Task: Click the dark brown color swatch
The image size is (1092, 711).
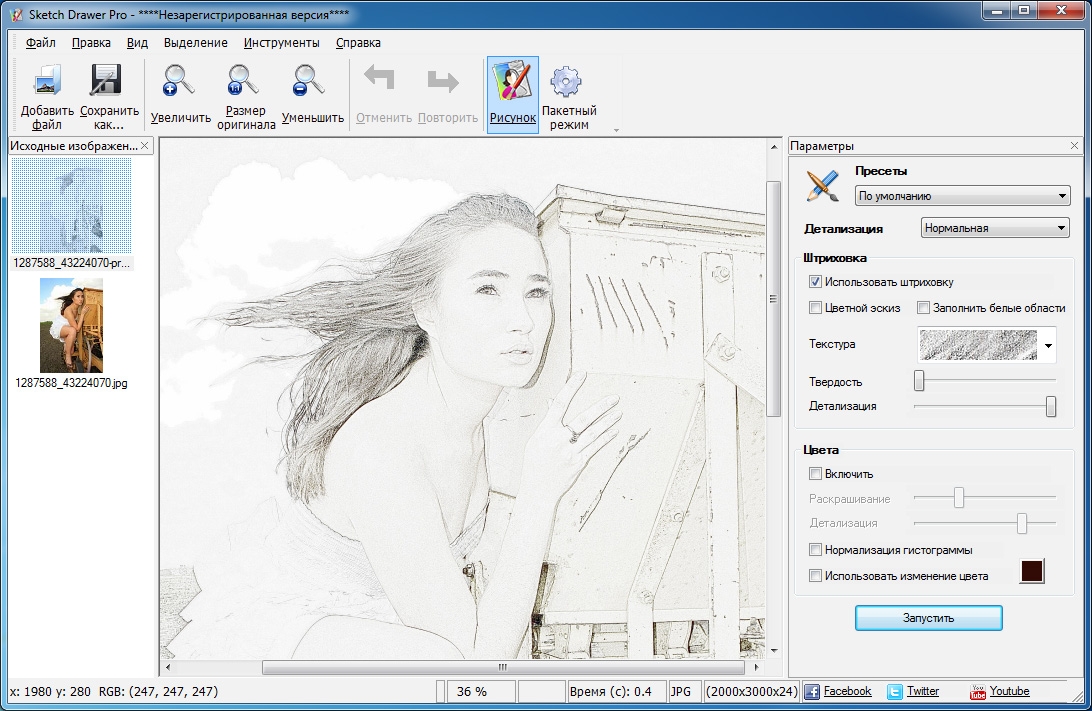Action: pyautogui.click(x=1031, y=571)
